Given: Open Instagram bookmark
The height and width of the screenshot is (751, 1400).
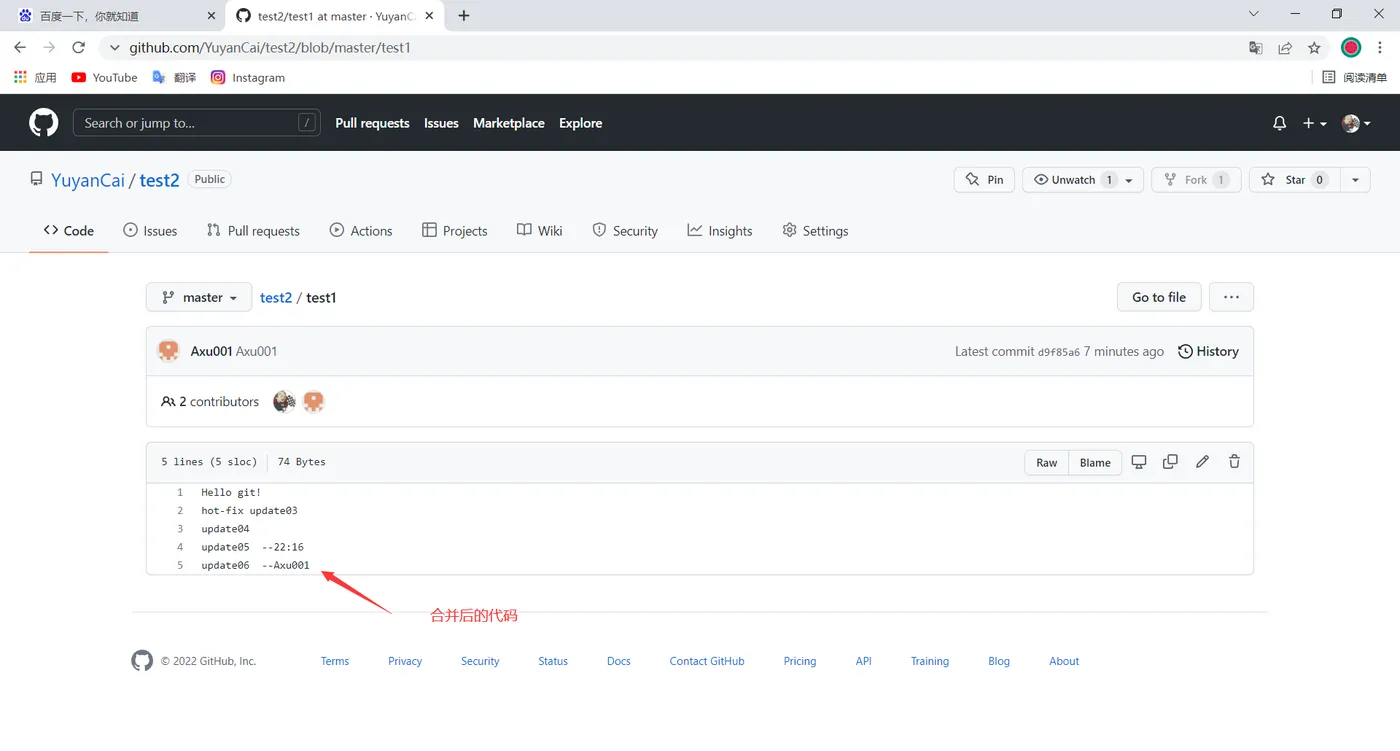Looking at the screenshot, I should pyautogui.click(x=248, y=77).
